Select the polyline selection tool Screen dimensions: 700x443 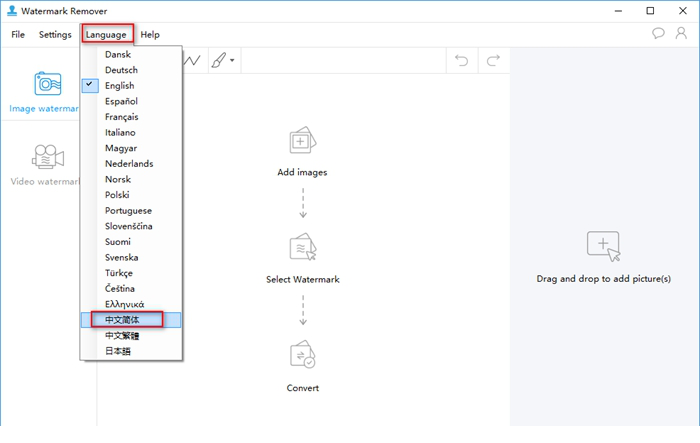click(x=192, y=61)
